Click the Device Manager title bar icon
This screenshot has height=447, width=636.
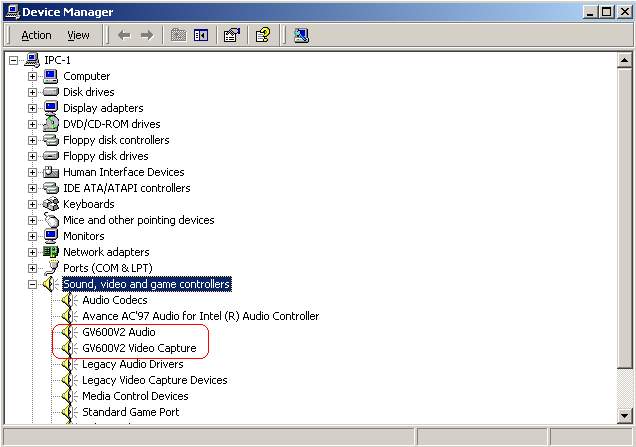pos(13,11)
